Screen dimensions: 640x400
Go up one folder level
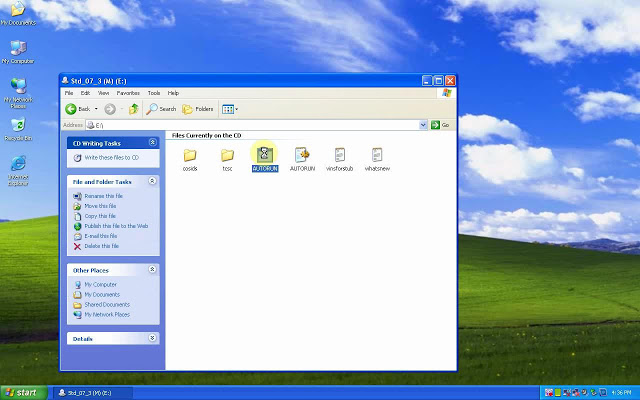pyautogui.click(x=133, y=109)
